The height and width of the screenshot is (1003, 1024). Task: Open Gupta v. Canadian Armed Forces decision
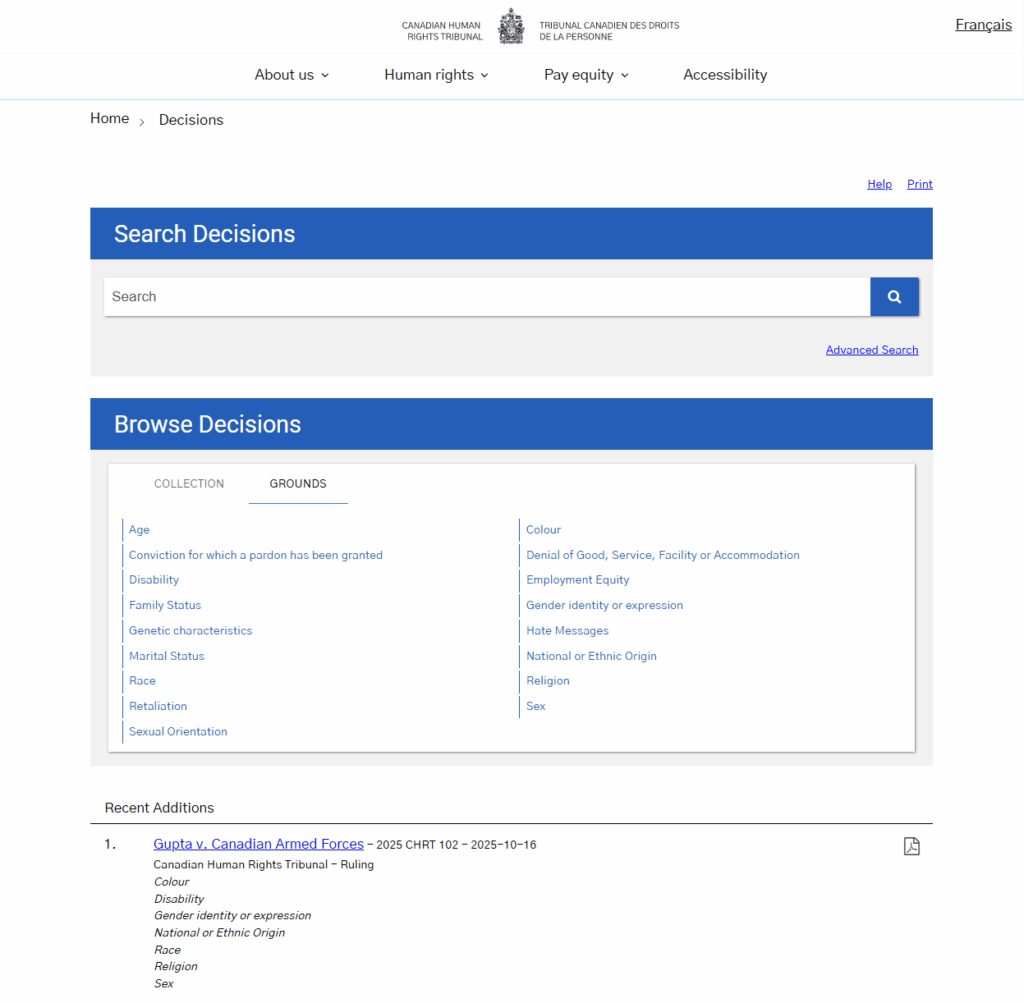258,844
